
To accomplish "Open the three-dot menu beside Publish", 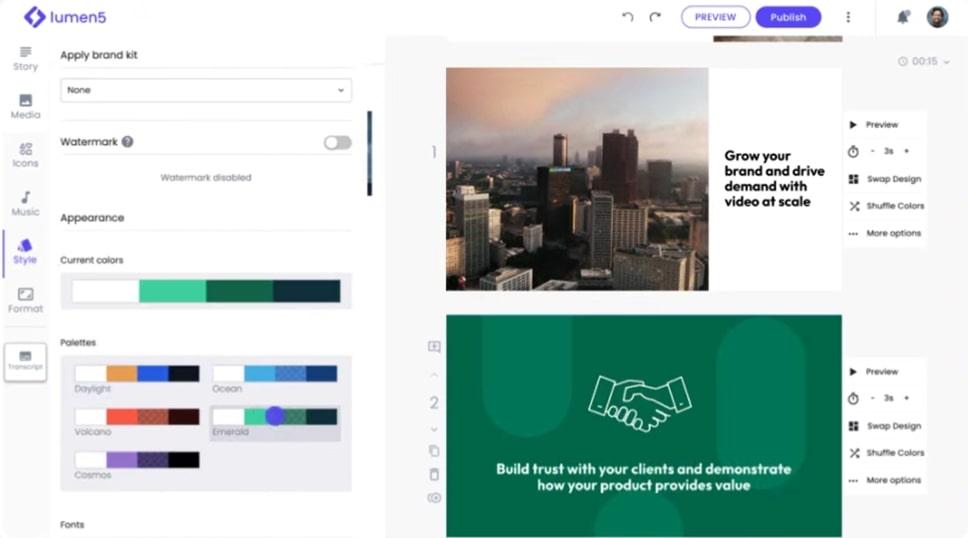I will 848,17.
